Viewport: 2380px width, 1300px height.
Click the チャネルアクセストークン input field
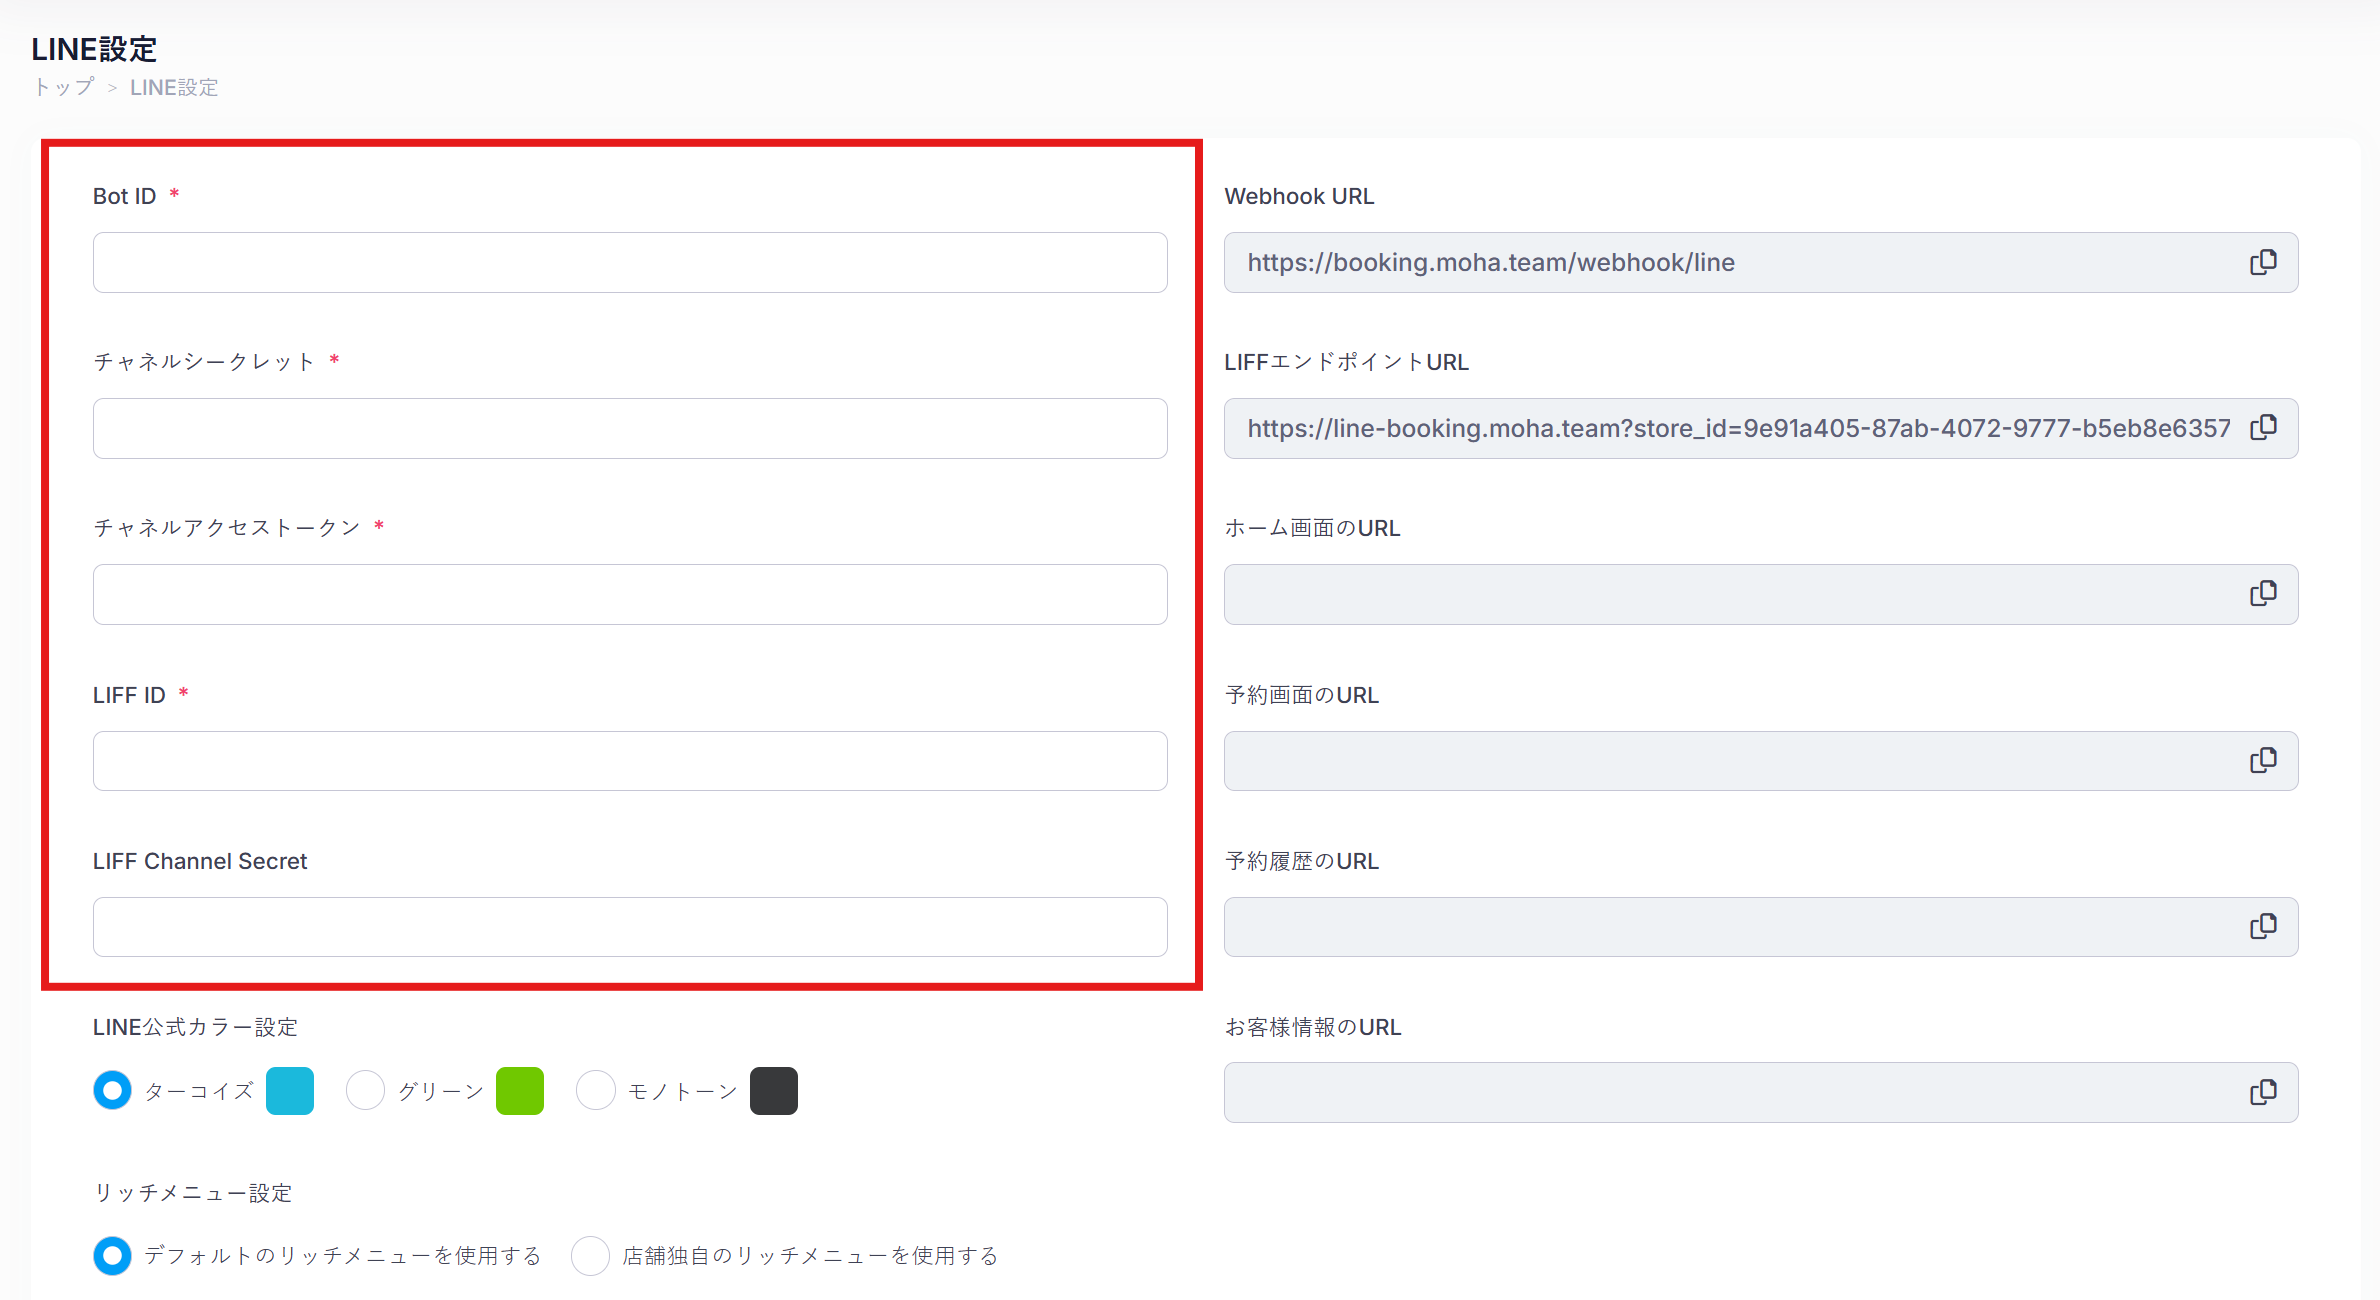(630, 595)
